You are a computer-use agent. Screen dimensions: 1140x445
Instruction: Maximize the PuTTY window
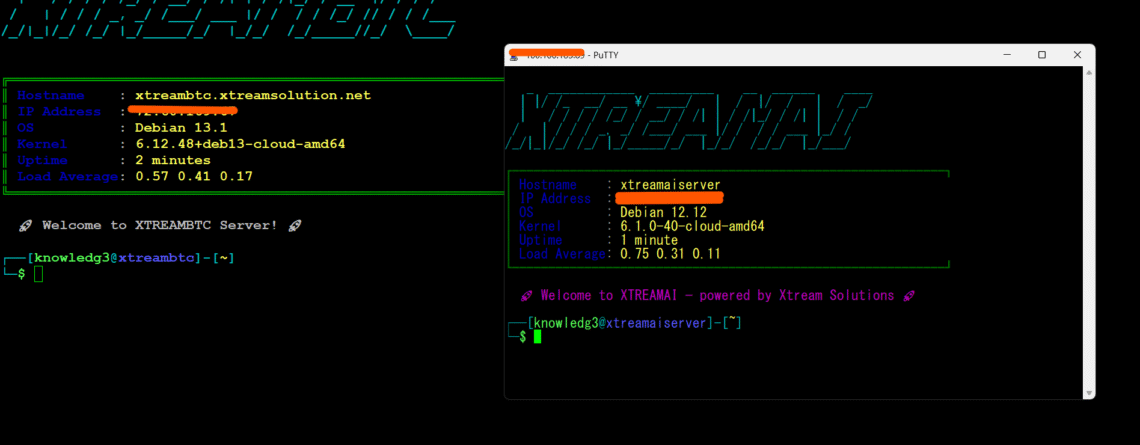[1041, 55]
